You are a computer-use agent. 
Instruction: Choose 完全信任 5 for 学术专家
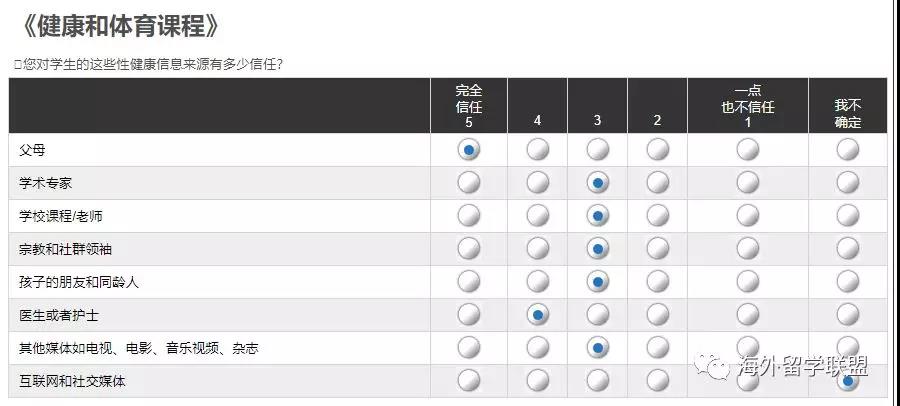(x=469, y=183)
